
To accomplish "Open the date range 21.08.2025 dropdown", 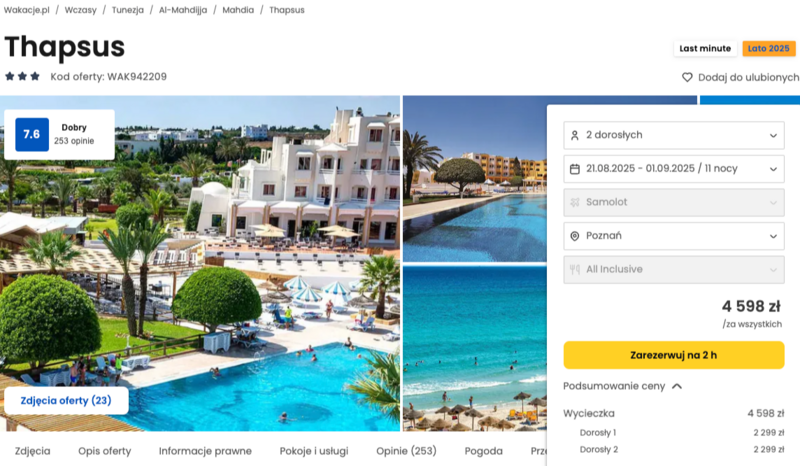I will coord(673,169).
